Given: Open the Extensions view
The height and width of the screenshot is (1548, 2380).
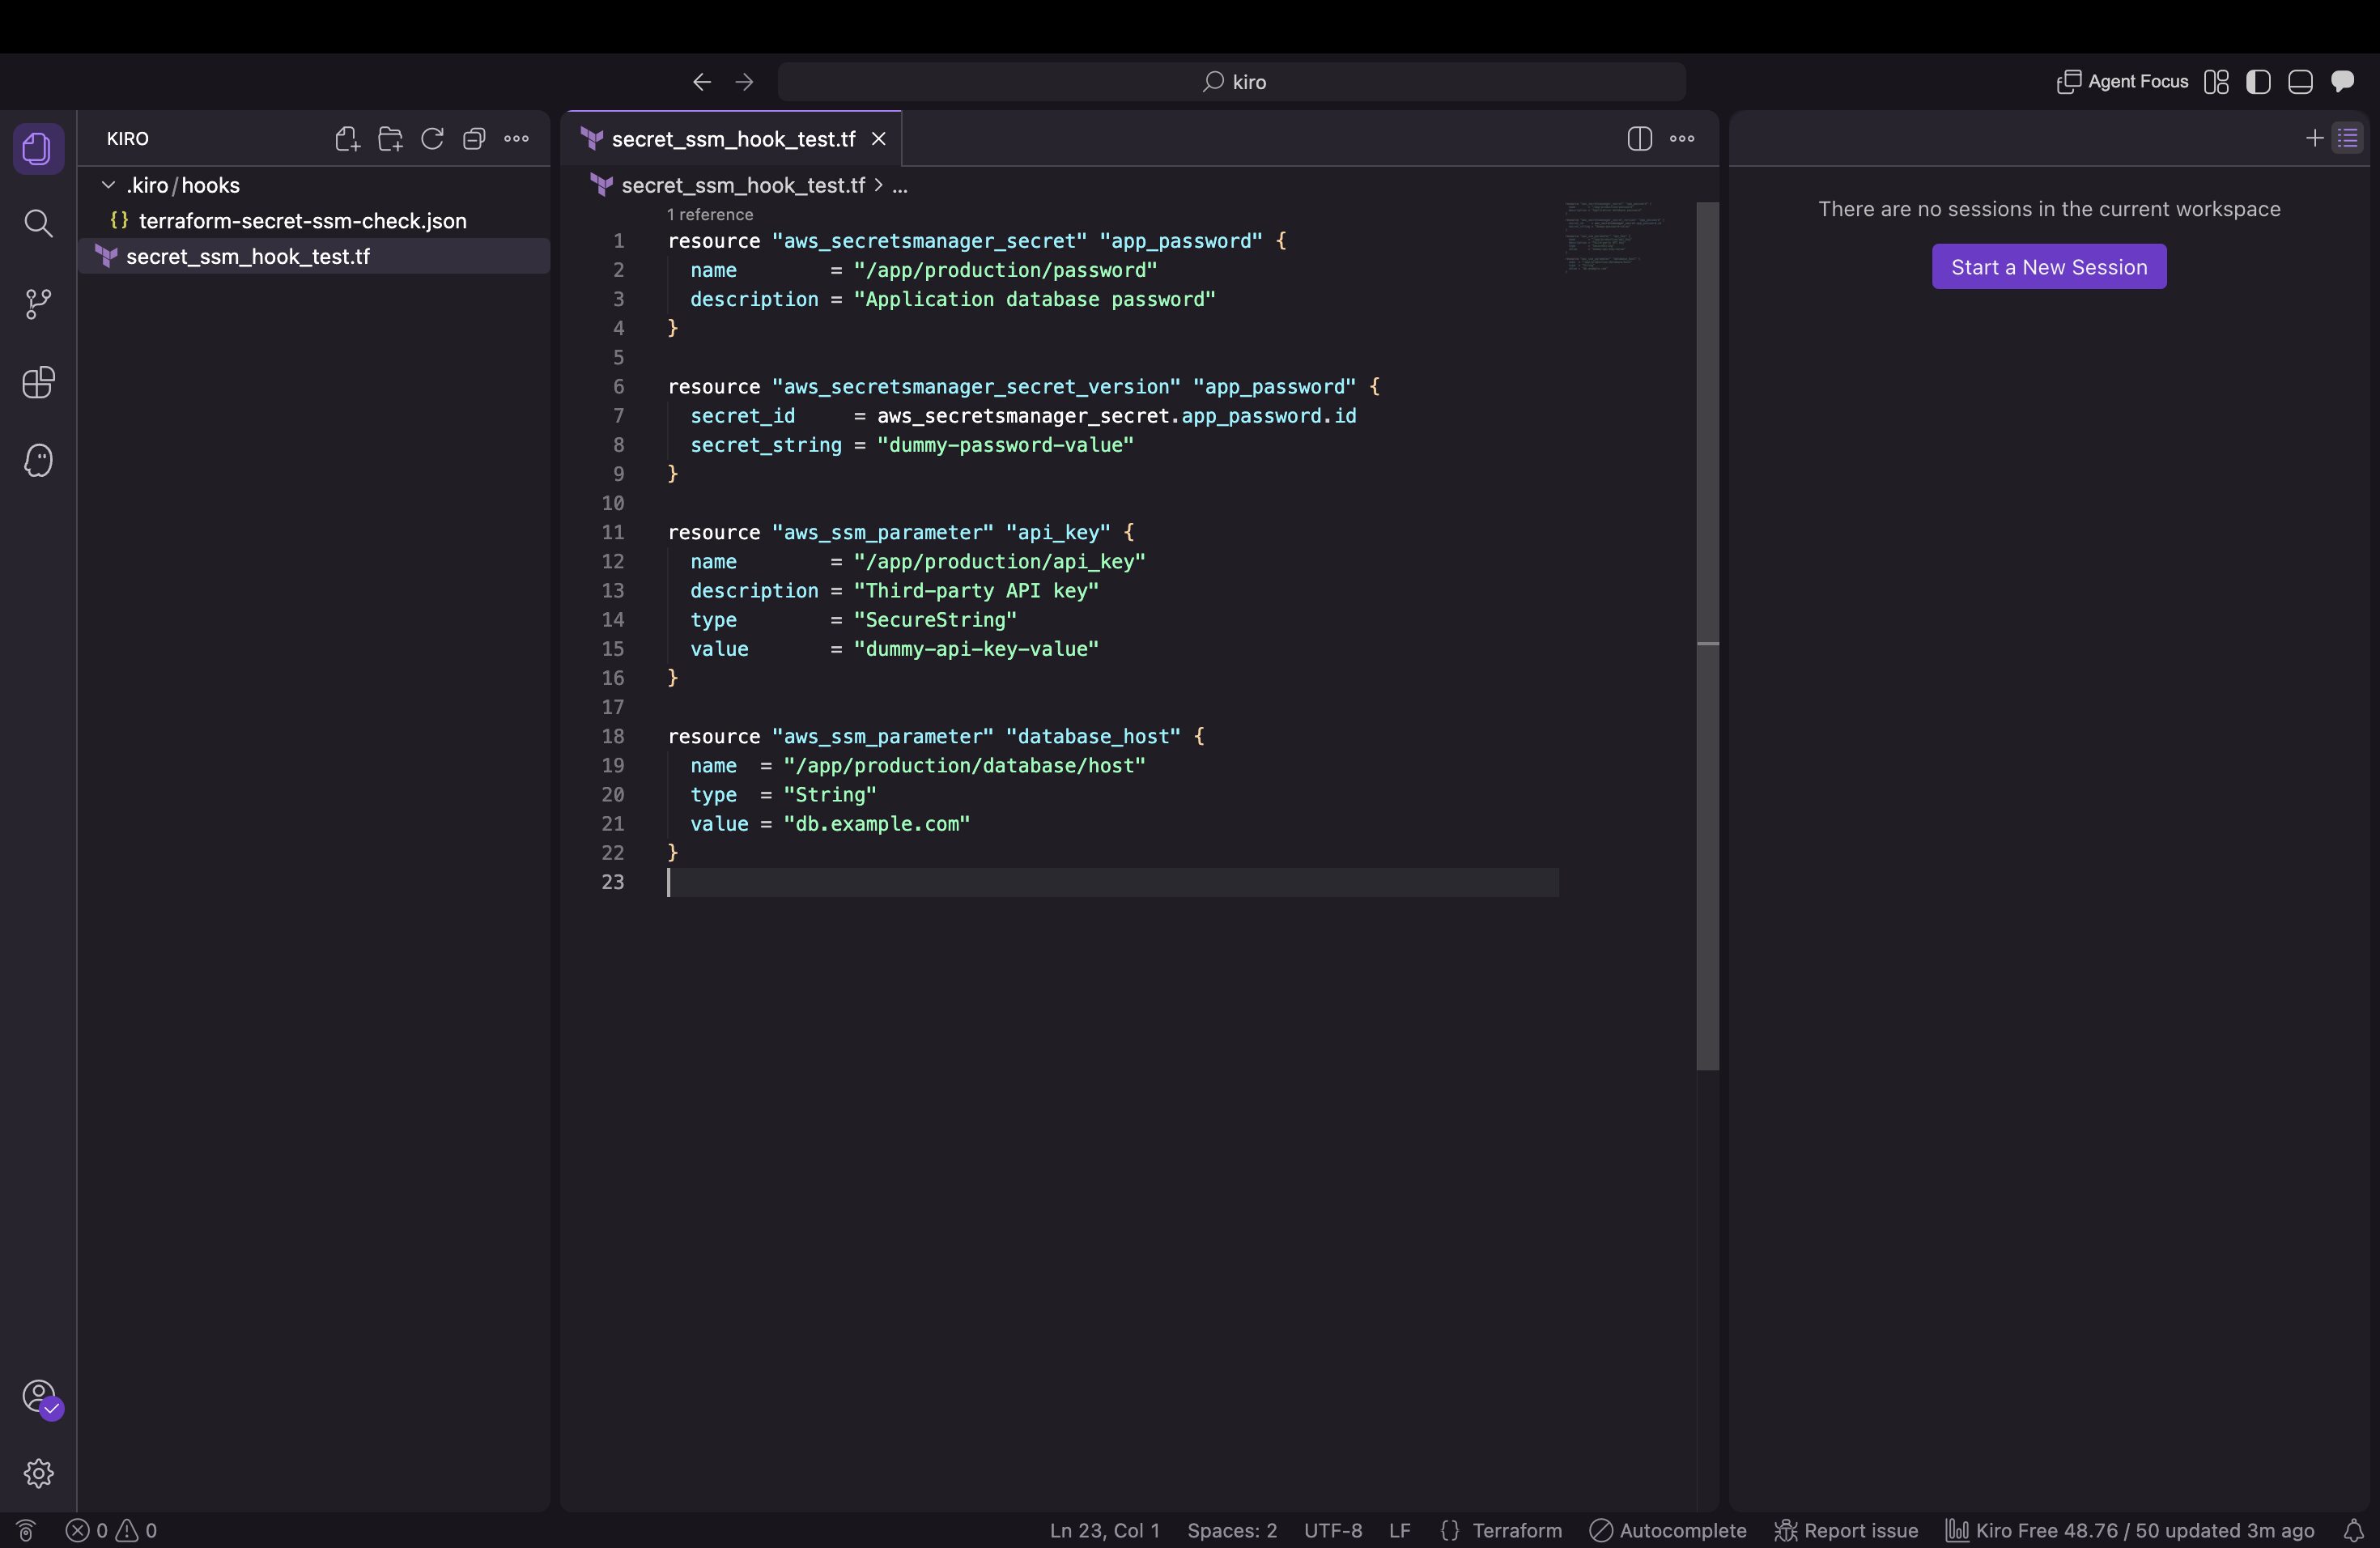Looking at the screenshot, I should [38, 382].
